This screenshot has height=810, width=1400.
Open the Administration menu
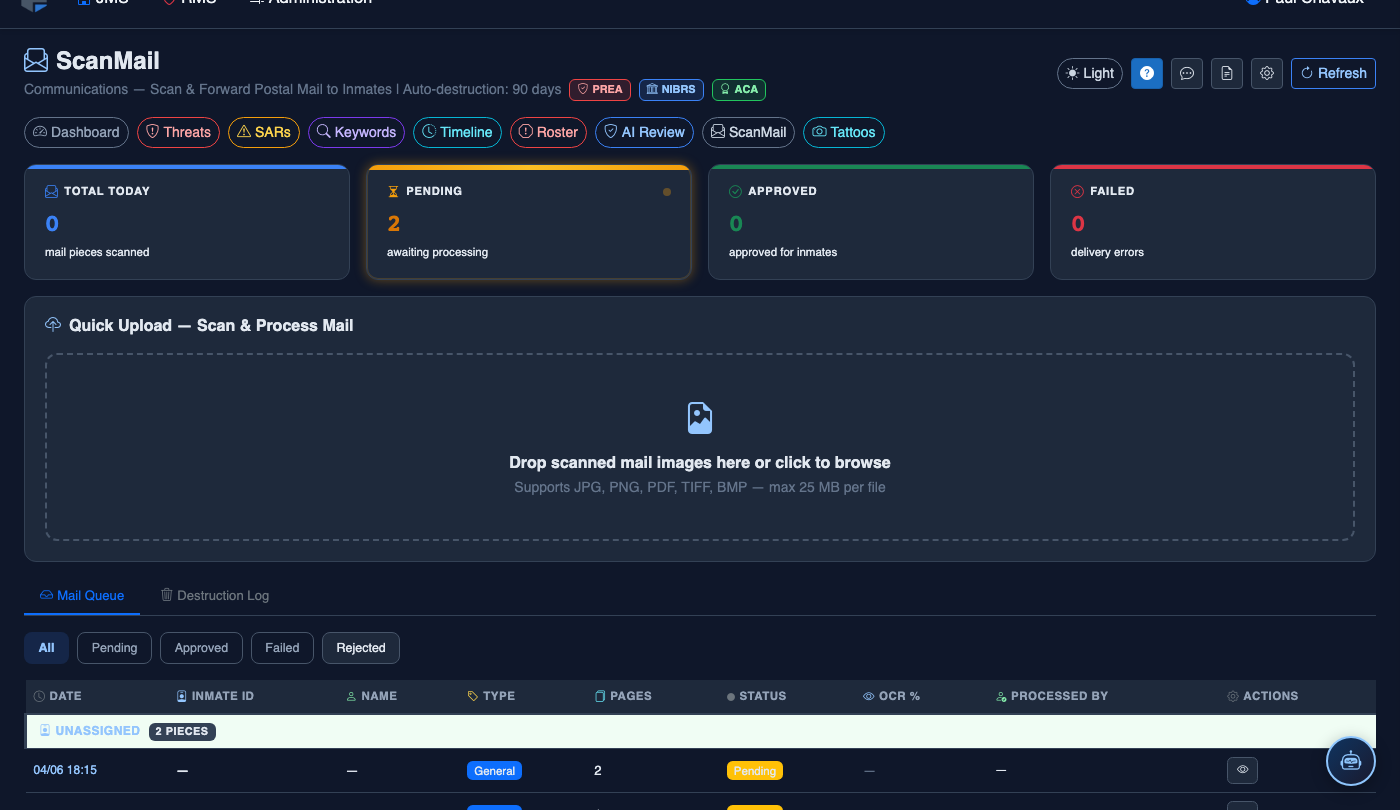tap(310, 3)
